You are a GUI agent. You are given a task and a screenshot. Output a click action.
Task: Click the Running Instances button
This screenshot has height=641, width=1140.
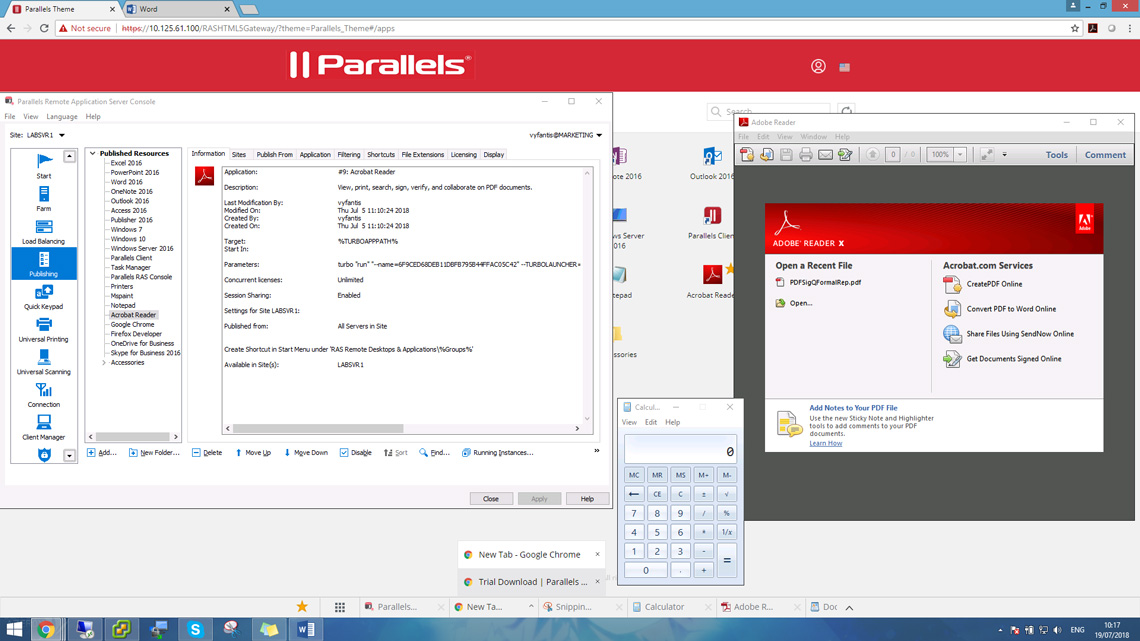[497, 453]
